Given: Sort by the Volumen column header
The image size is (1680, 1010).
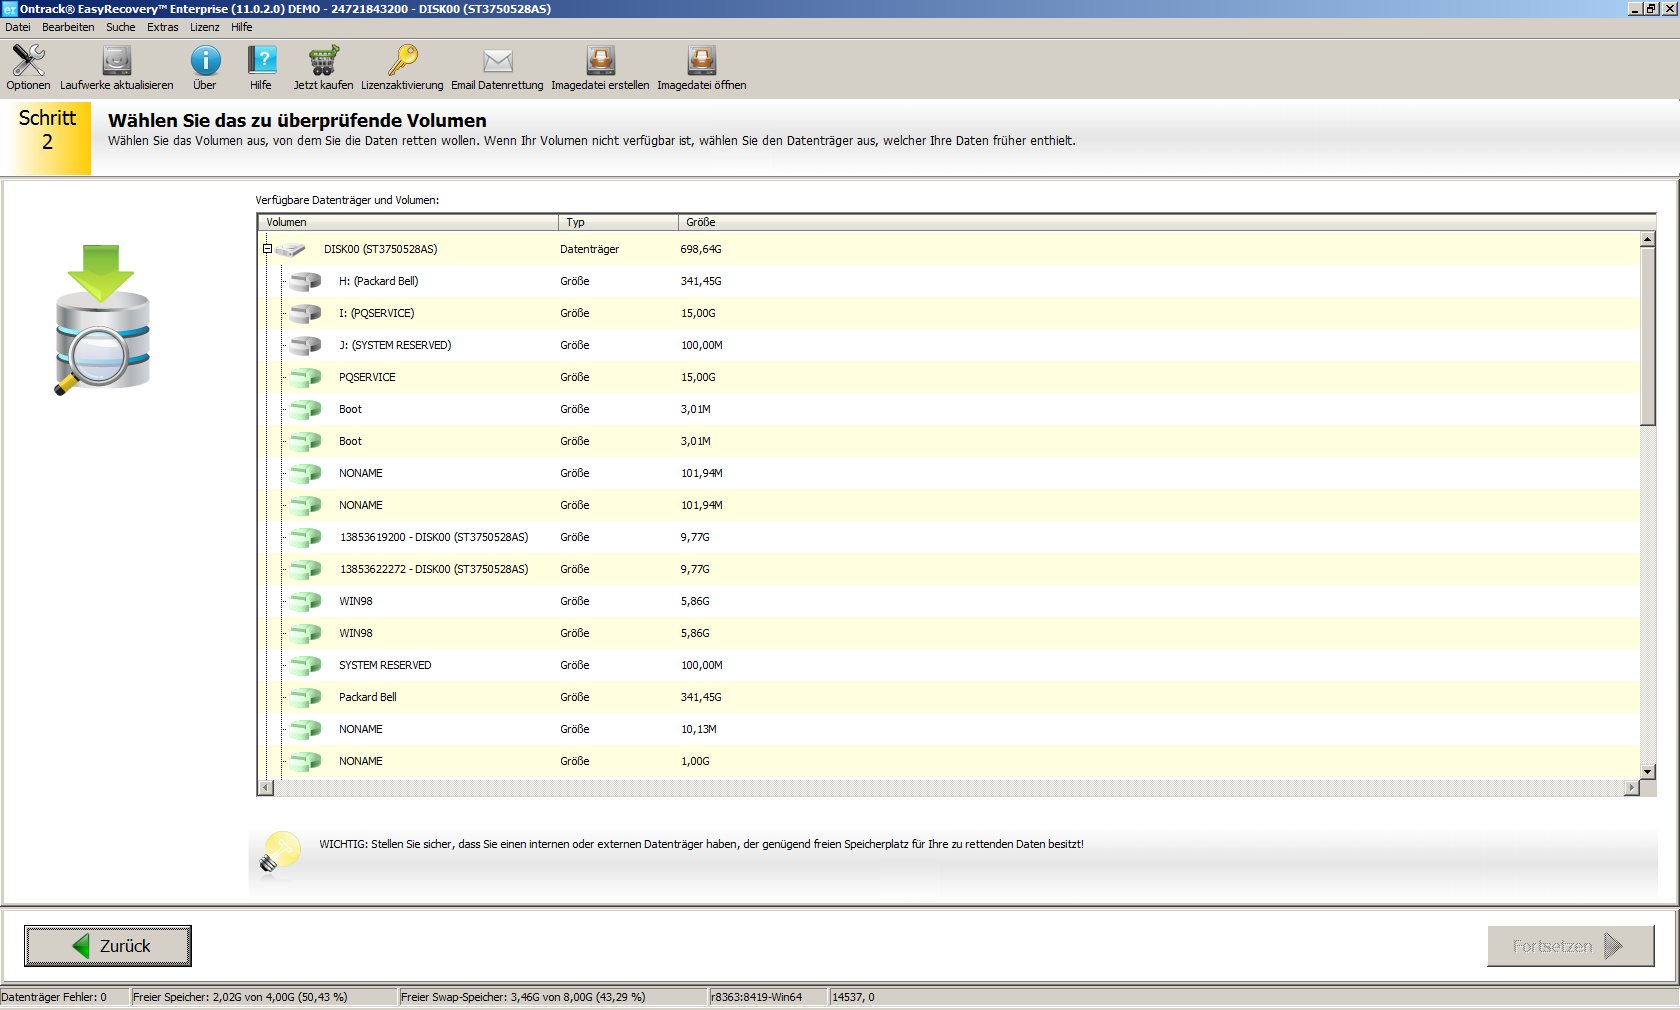Looking at the screenshot, I should coord(408,222).
